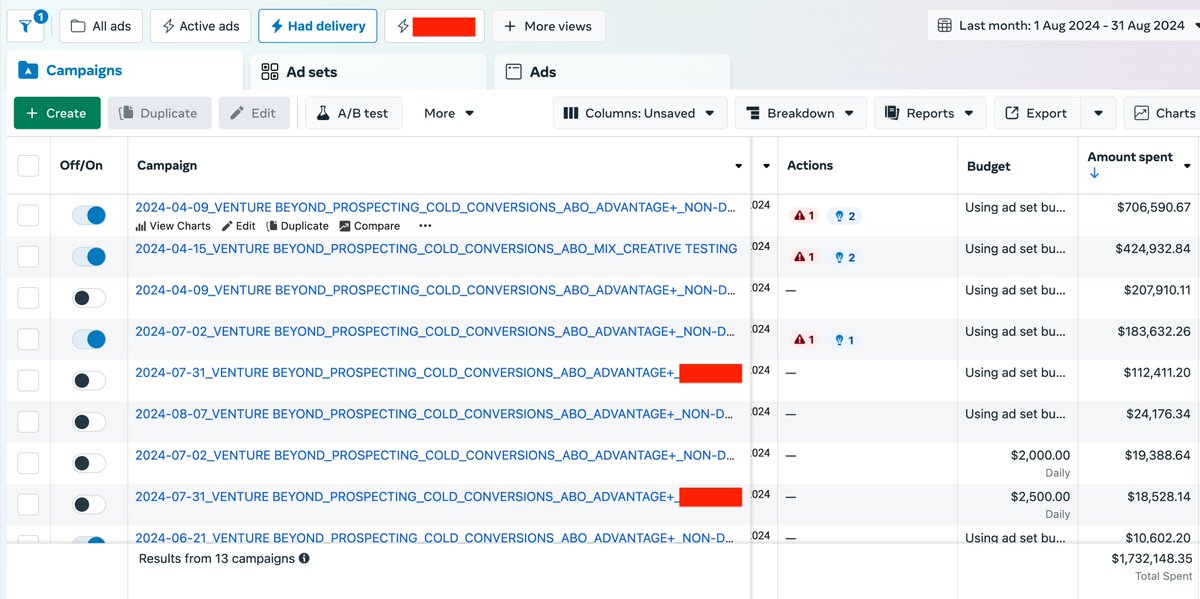
Task: Click the Actions column header
Action: pos(810,165)
